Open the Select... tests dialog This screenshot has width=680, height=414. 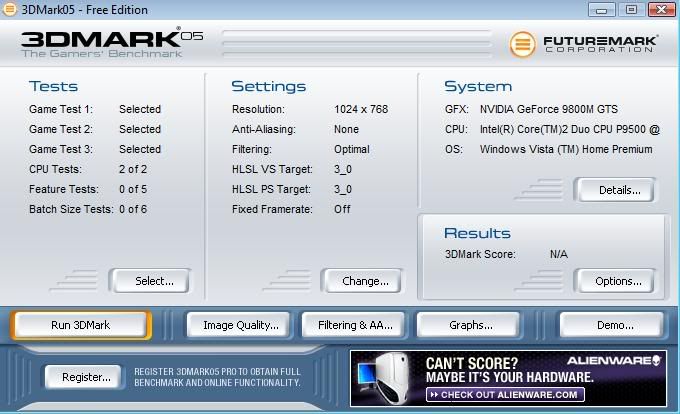coord(150,281)
